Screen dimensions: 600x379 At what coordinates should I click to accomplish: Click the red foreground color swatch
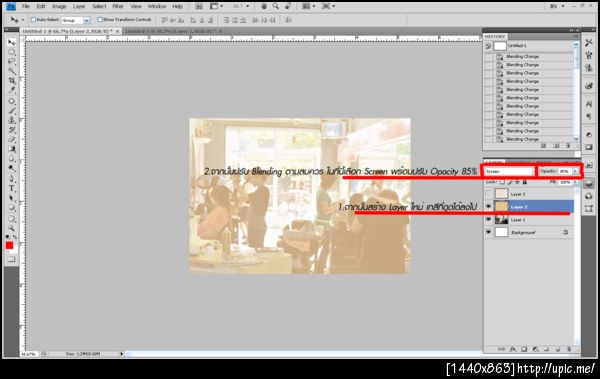pos(10,245)
